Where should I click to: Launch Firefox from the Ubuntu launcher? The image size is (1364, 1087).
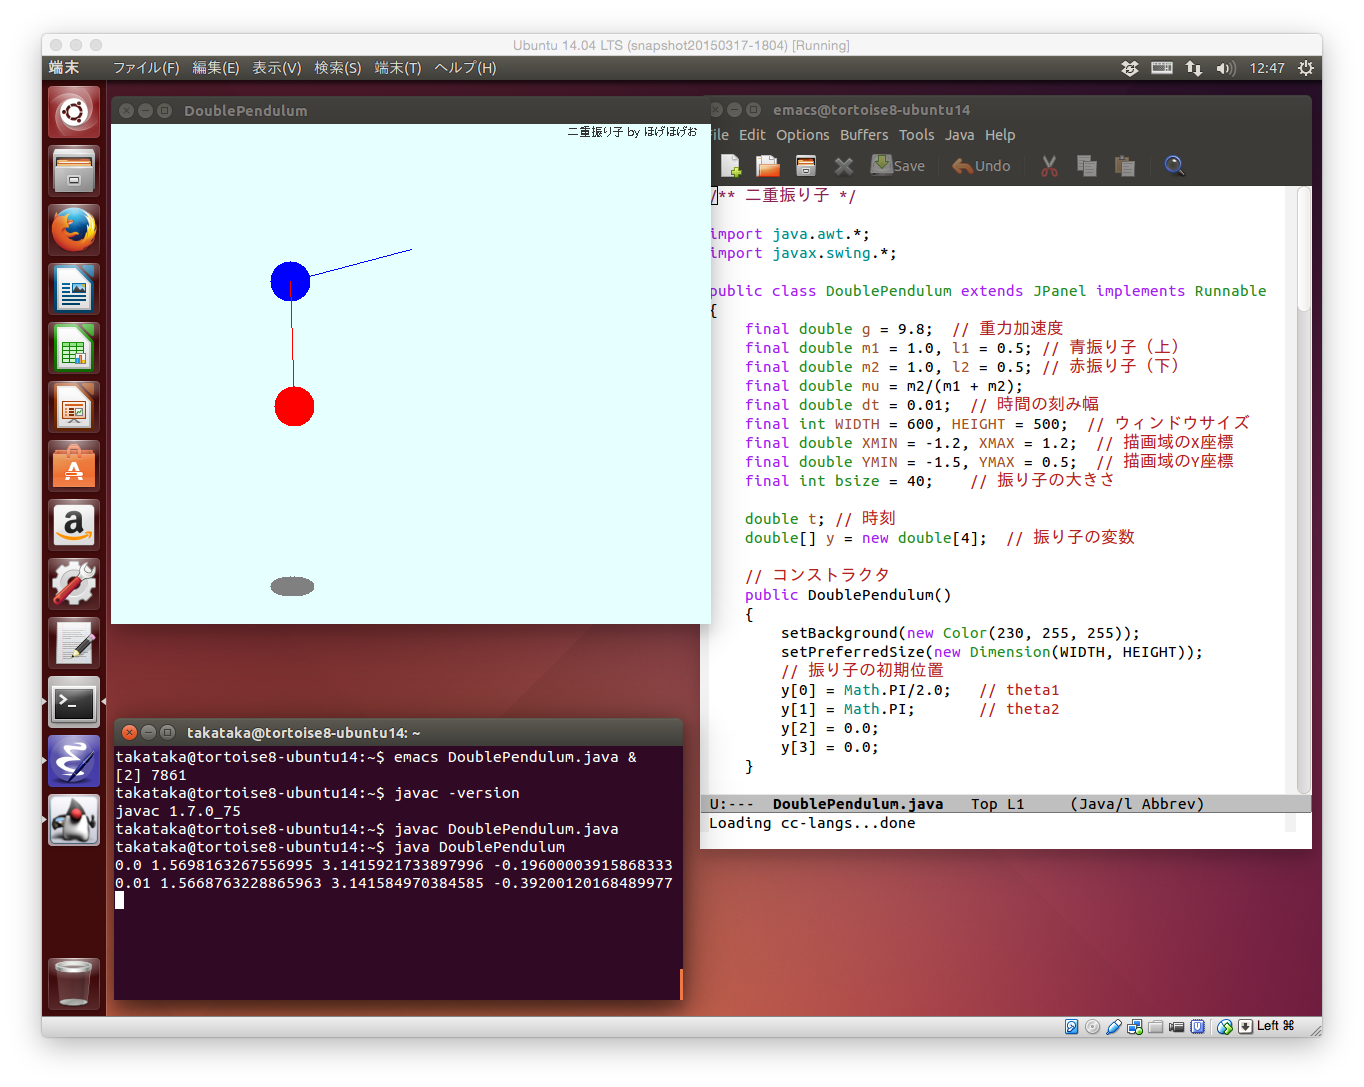click(x=74, y=229)
